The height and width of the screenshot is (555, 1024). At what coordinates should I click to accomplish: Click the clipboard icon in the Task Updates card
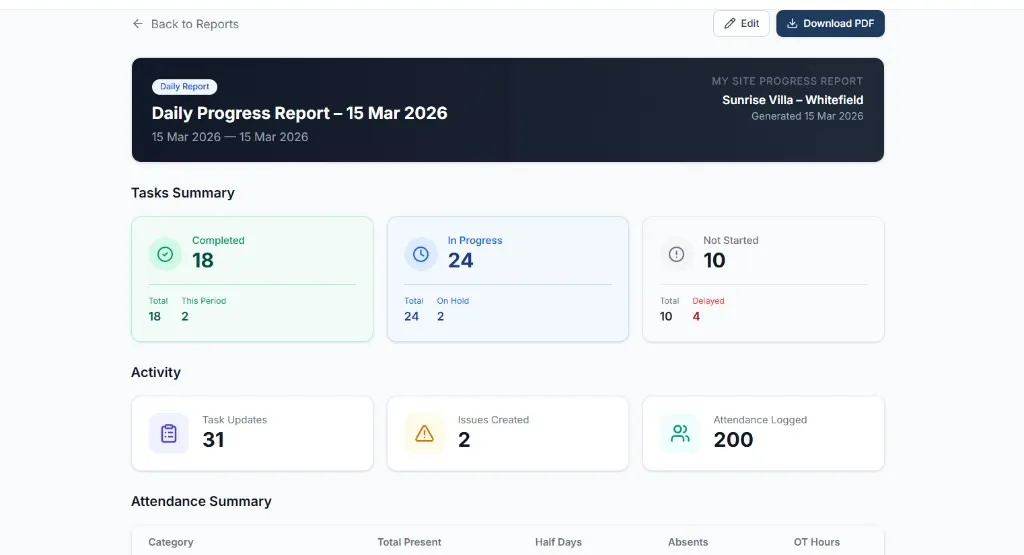coord(169,434)
